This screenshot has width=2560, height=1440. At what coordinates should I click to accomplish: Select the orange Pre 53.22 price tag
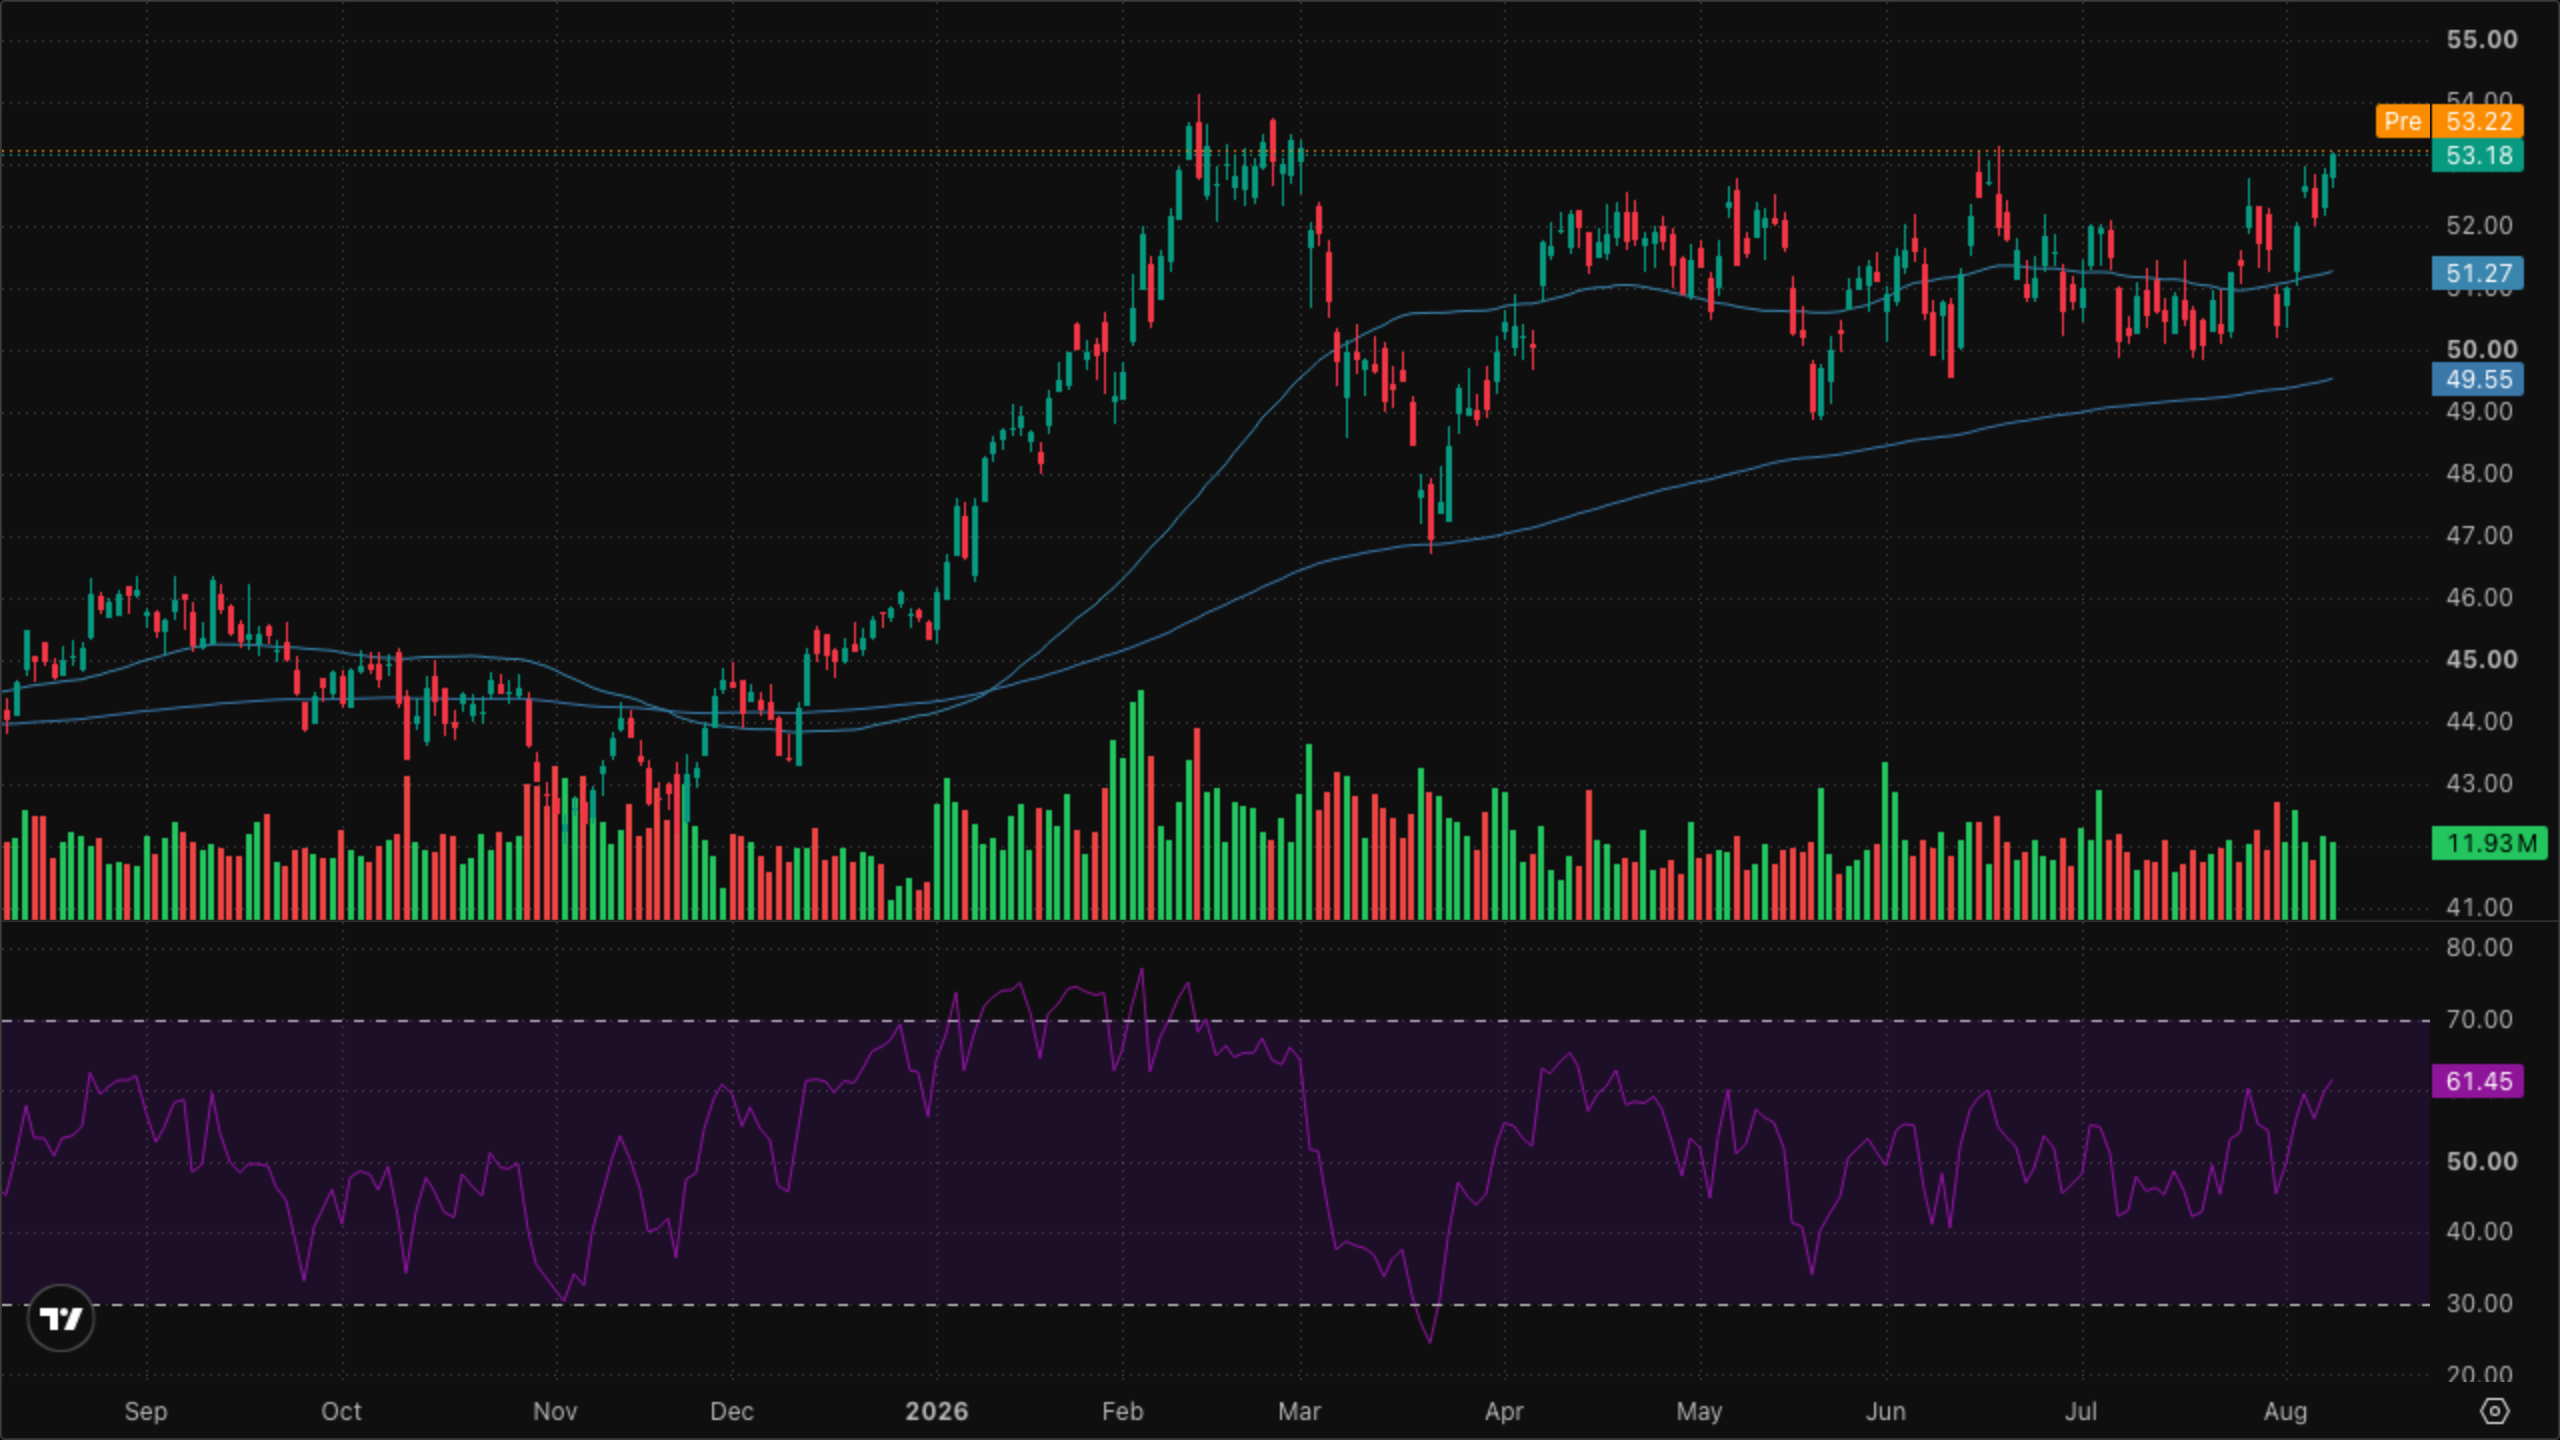2450,121
